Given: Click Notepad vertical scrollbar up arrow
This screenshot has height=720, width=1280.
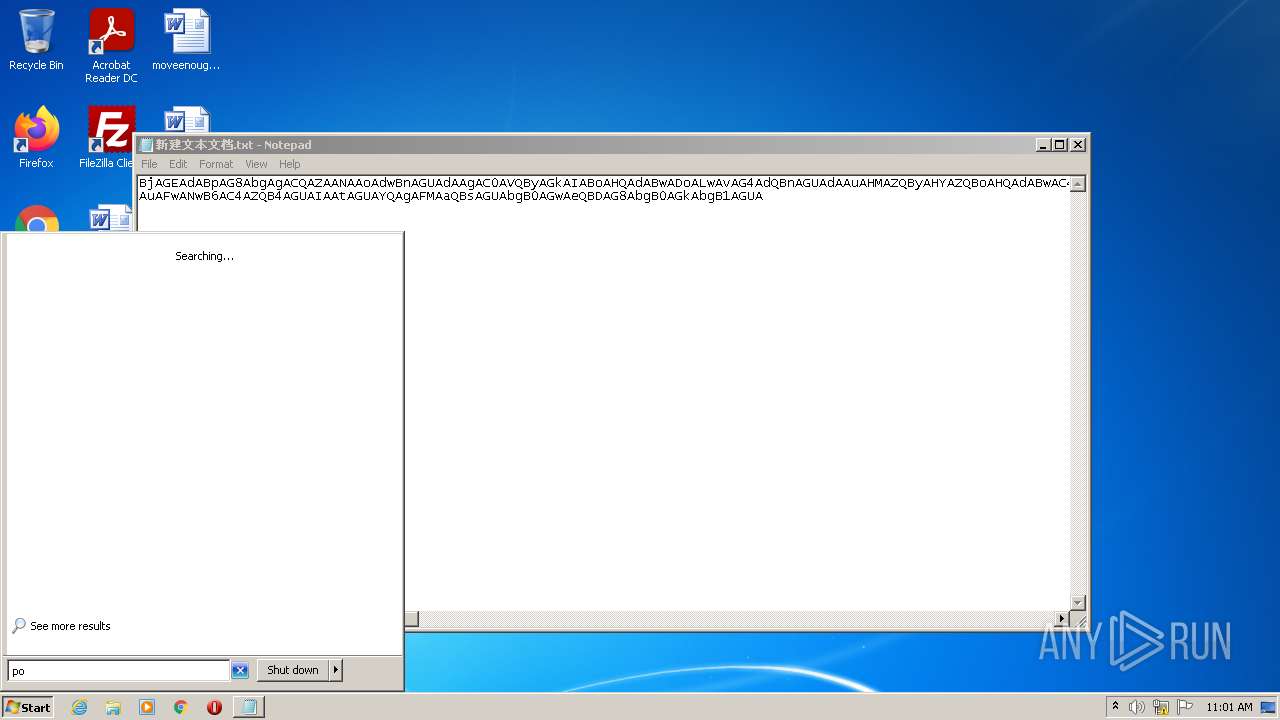Looking at the screenshot, I should point(1078,184).
